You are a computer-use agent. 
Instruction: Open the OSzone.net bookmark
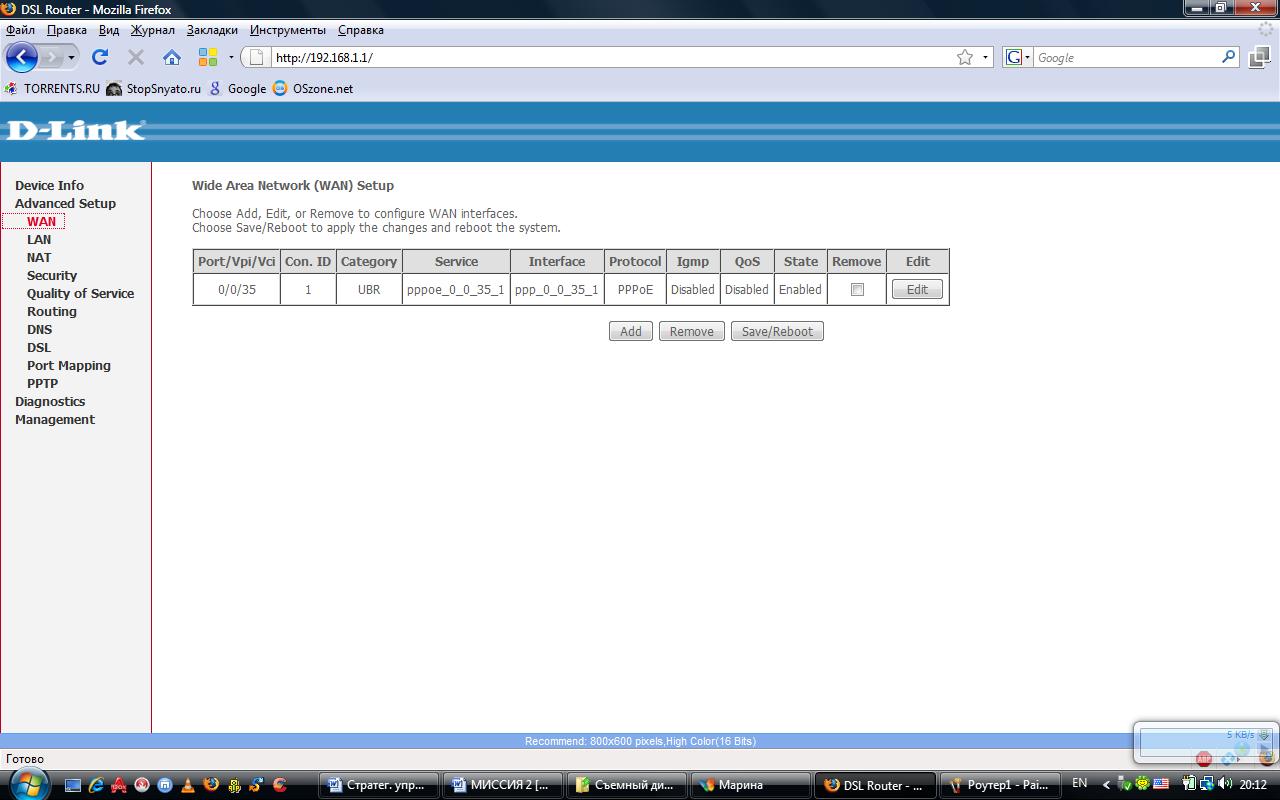point(313,88)
